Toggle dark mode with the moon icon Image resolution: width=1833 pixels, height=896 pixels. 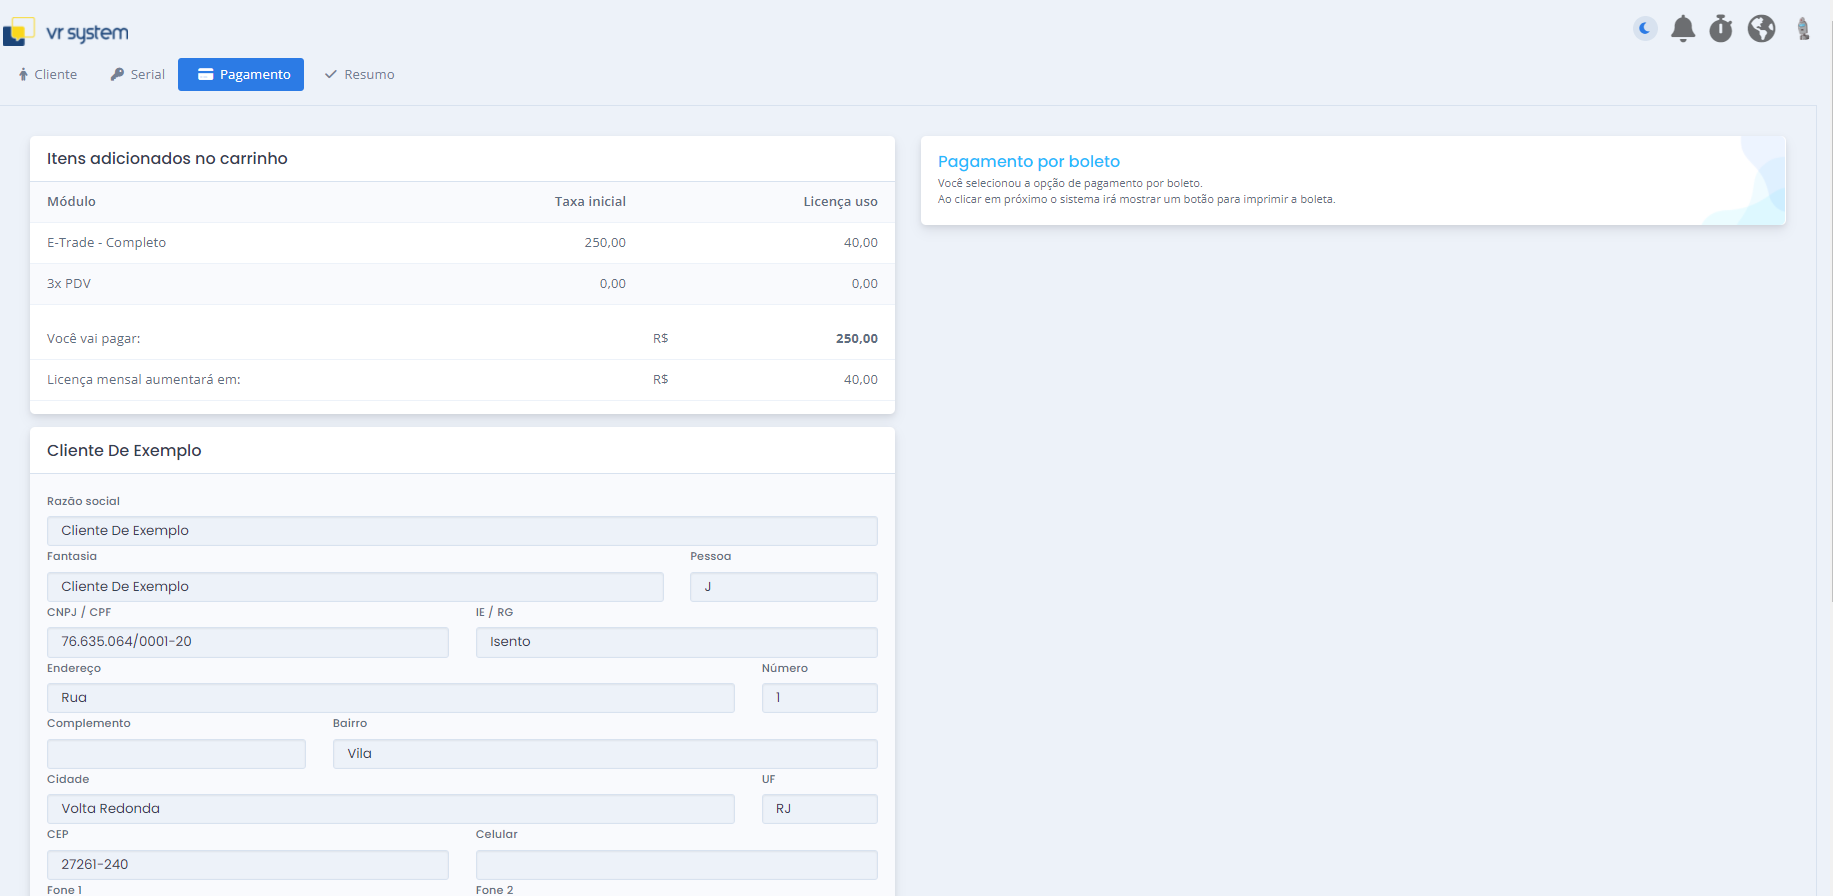pyautogui.click(x=1645, y=29)
